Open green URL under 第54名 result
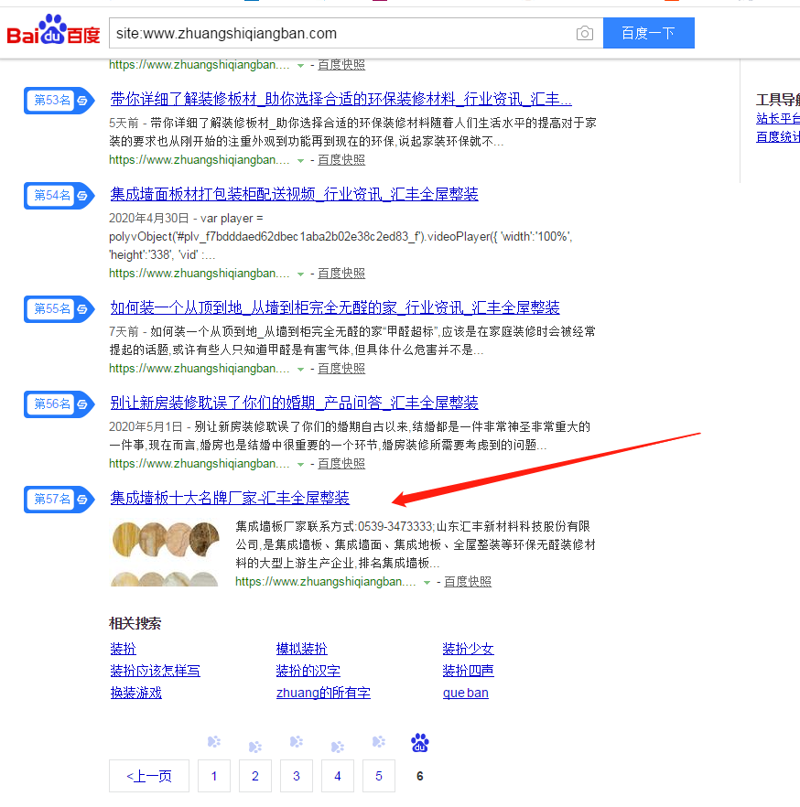This screenshot has height=807, width=800. (199, 273)
